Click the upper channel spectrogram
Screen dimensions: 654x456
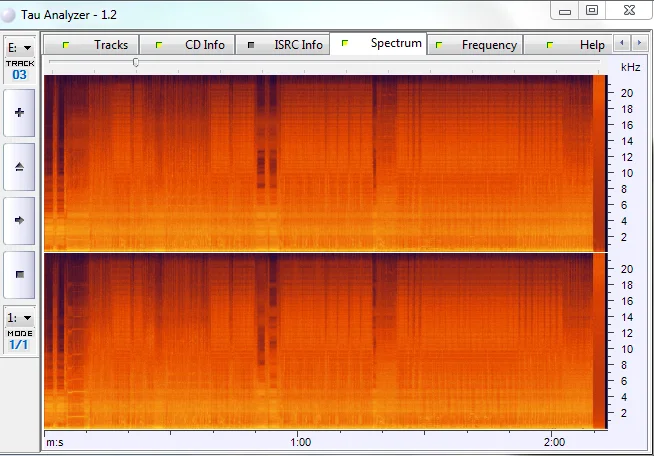tap(325, 163)
